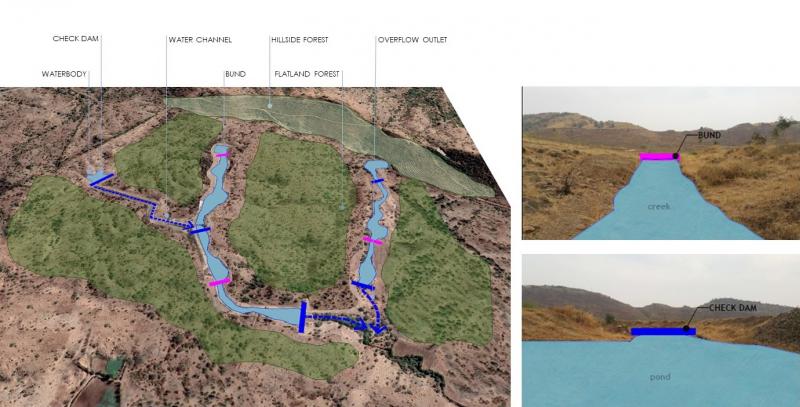Click the rounded pond at right creek's top

point(376,166)
